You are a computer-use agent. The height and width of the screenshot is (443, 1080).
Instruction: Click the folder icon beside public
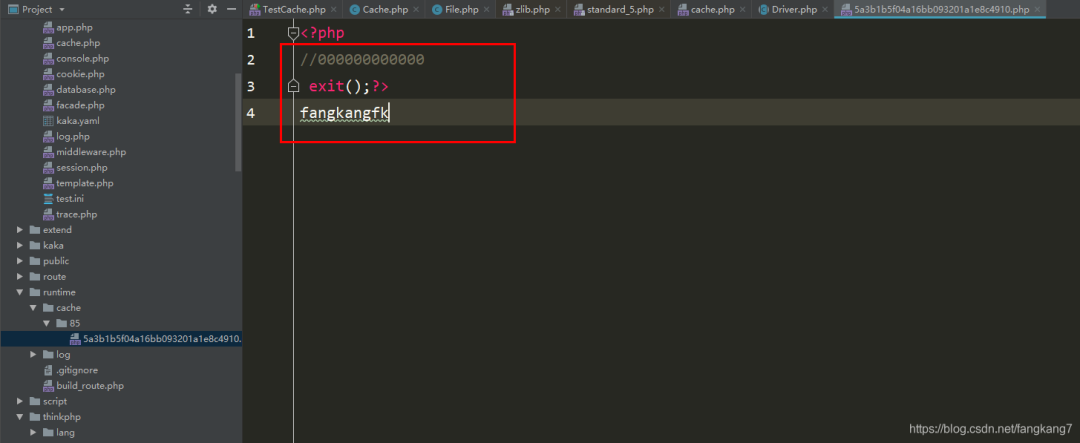click(x=35, y=261)
